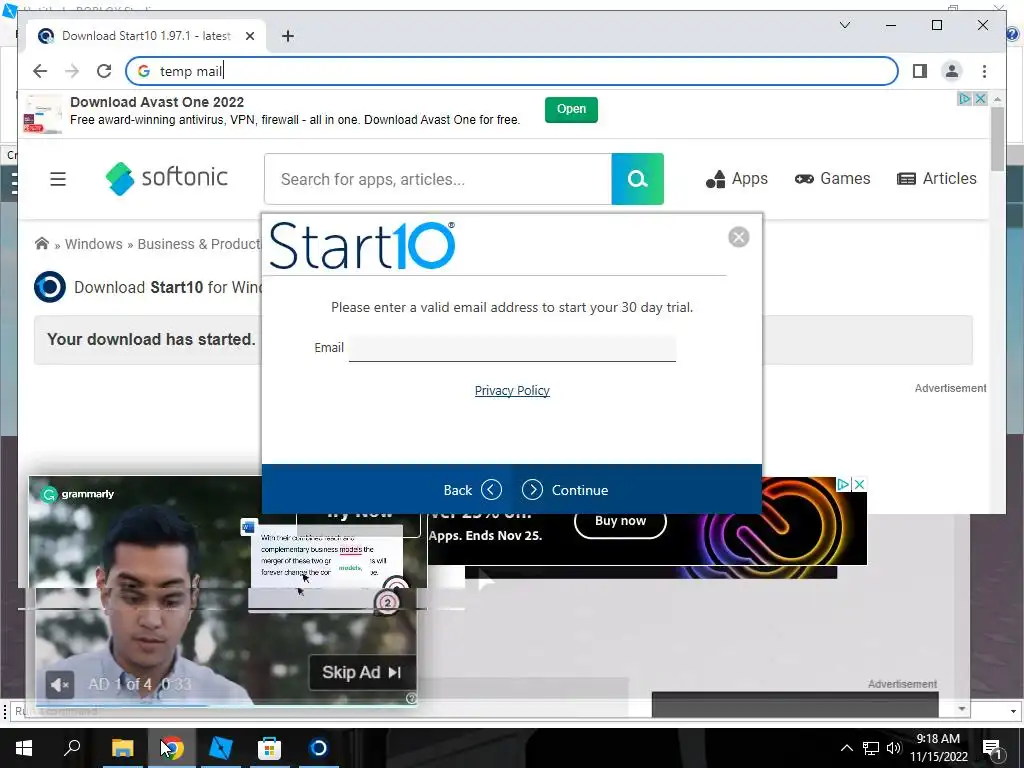This screenshot has height=768, width=1024.
Task: Open the Windows breadcrumb link
Action: 93,244
